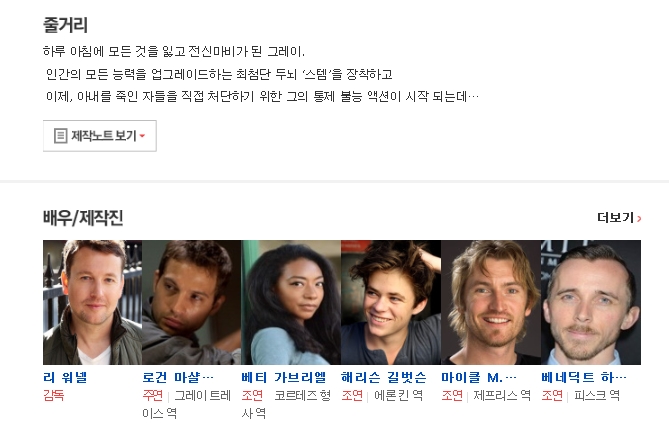Click 마이클 M. portrait thumbnail
This screenshot has height=438, width=669.
pos(491,302)
